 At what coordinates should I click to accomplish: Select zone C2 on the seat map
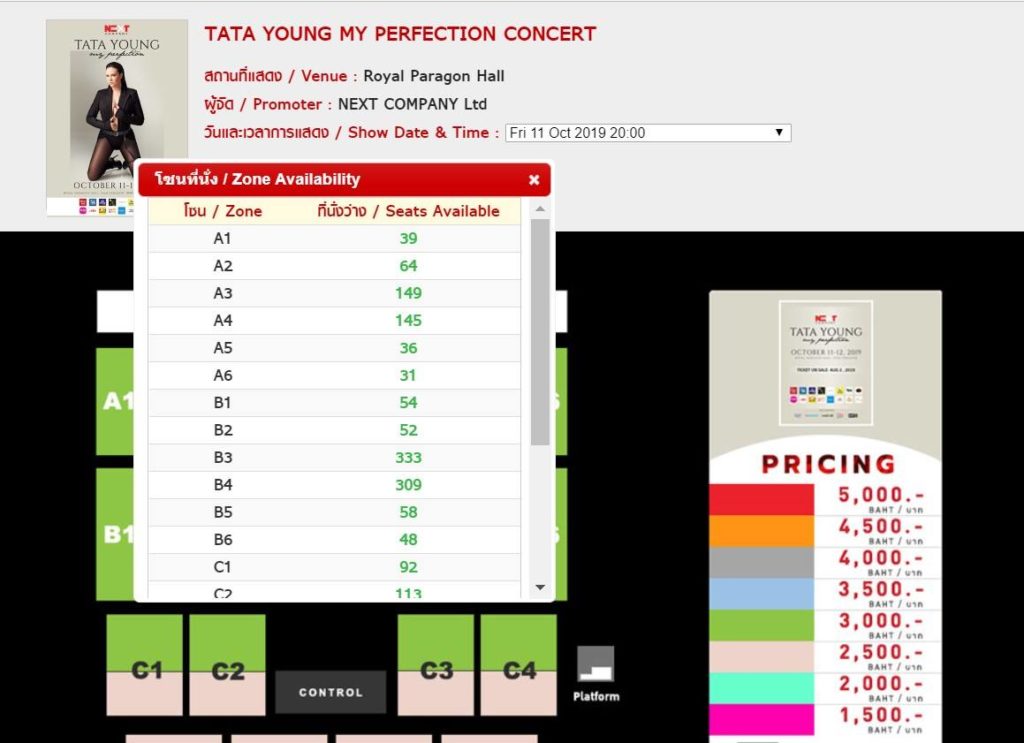227,665
